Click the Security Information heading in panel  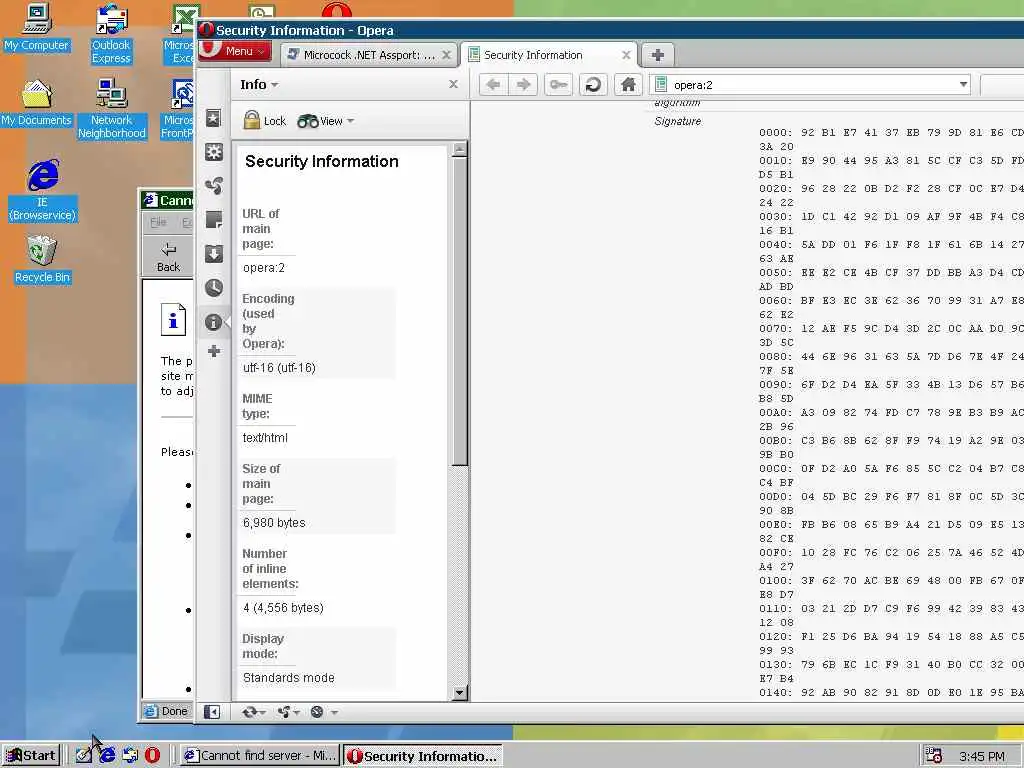[x=321, y=161]
